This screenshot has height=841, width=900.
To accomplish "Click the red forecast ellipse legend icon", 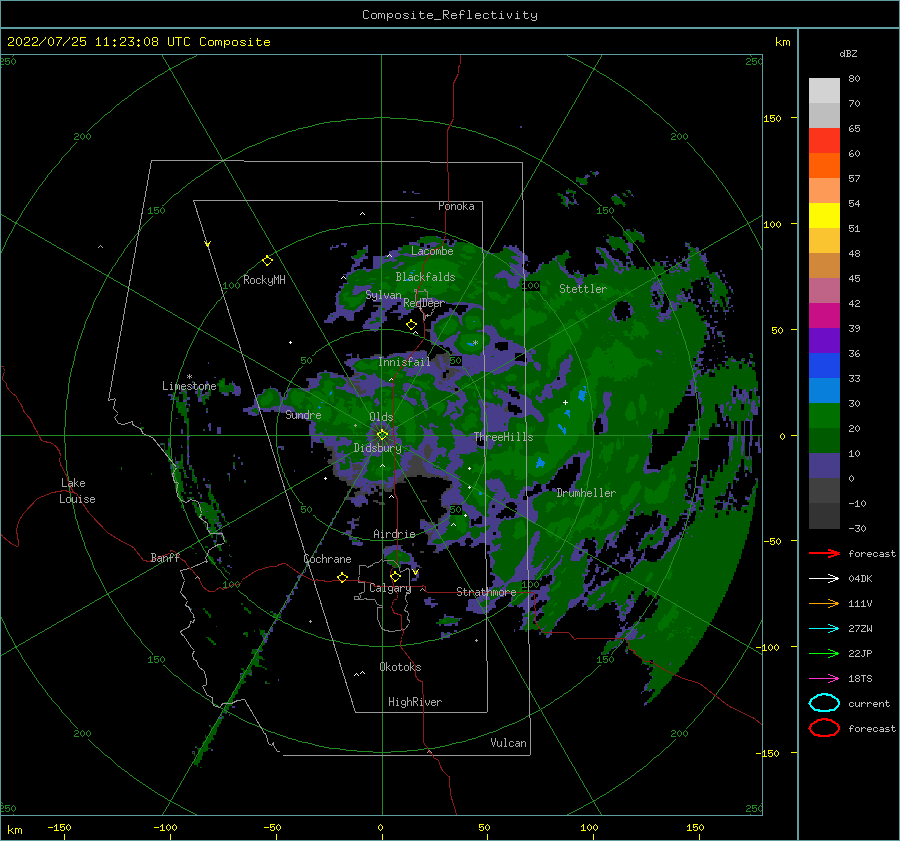I will click(x=824, y=728).
